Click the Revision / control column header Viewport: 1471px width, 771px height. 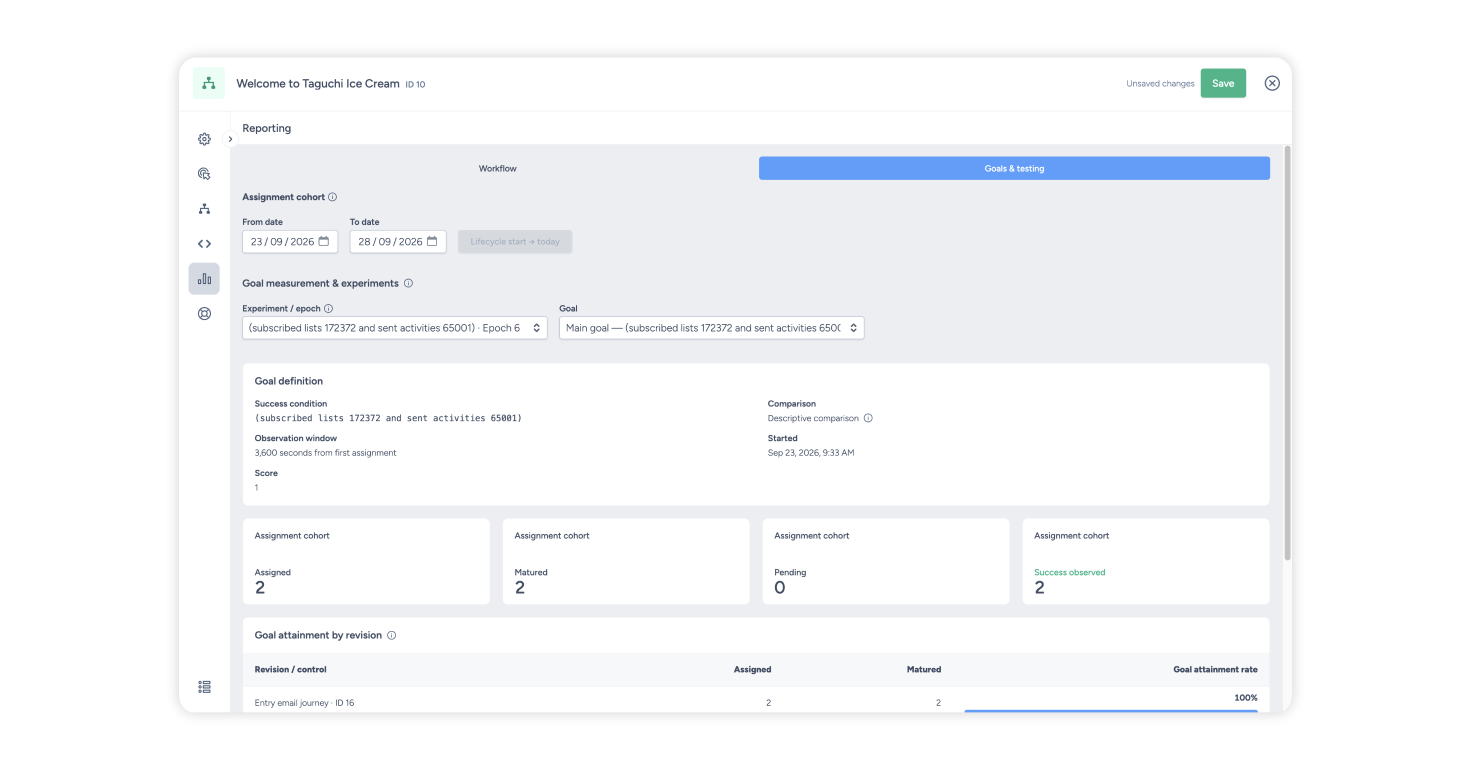tap(291, 669)
